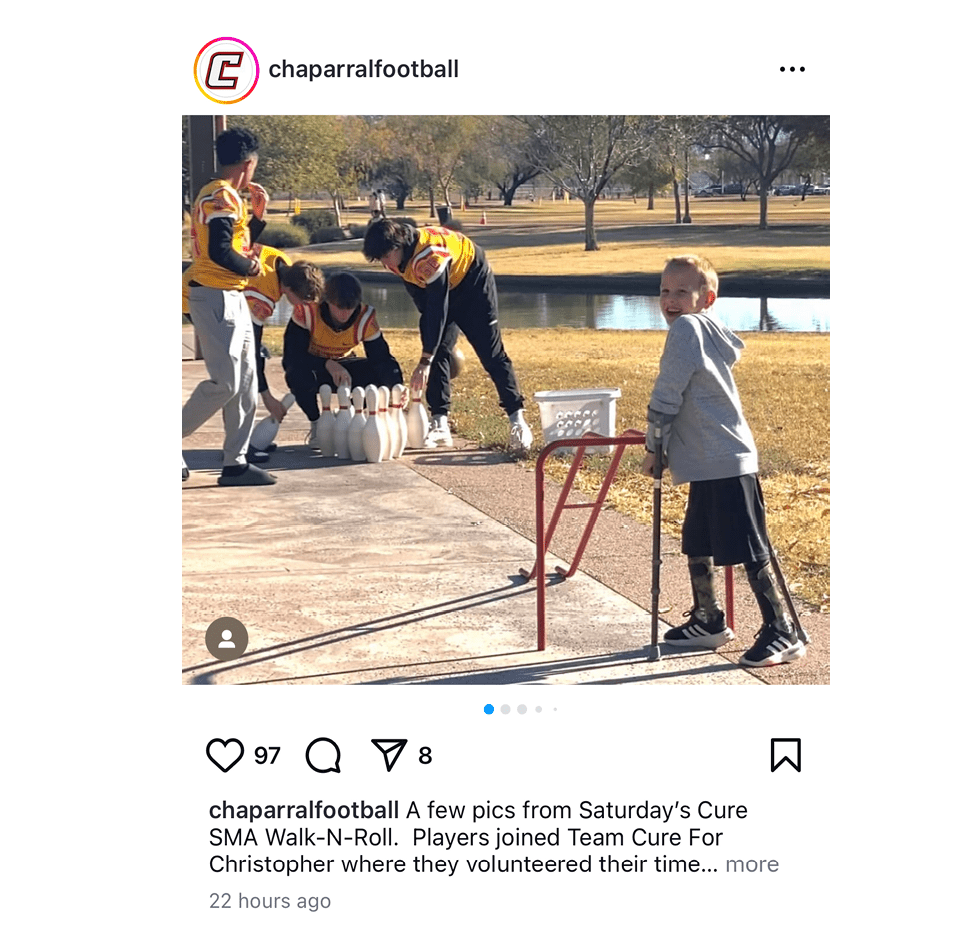Jump to the second carousel dot

(506, 709)
